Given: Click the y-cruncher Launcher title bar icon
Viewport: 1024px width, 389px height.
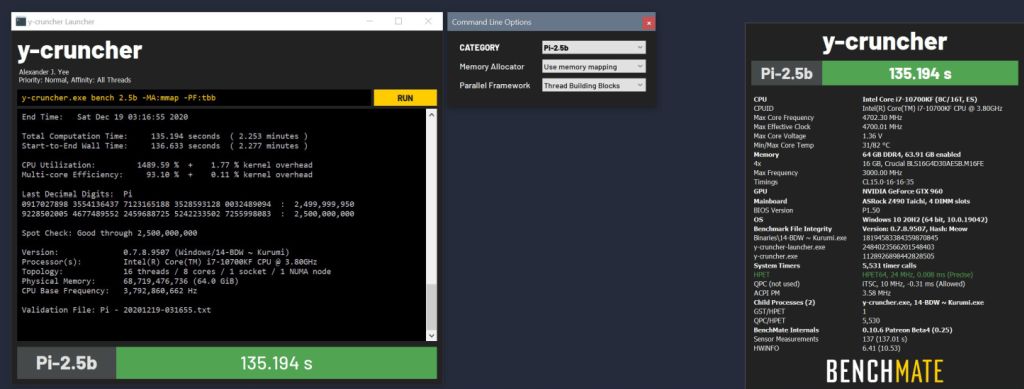Looking at the screenshot, I should 21,22.
